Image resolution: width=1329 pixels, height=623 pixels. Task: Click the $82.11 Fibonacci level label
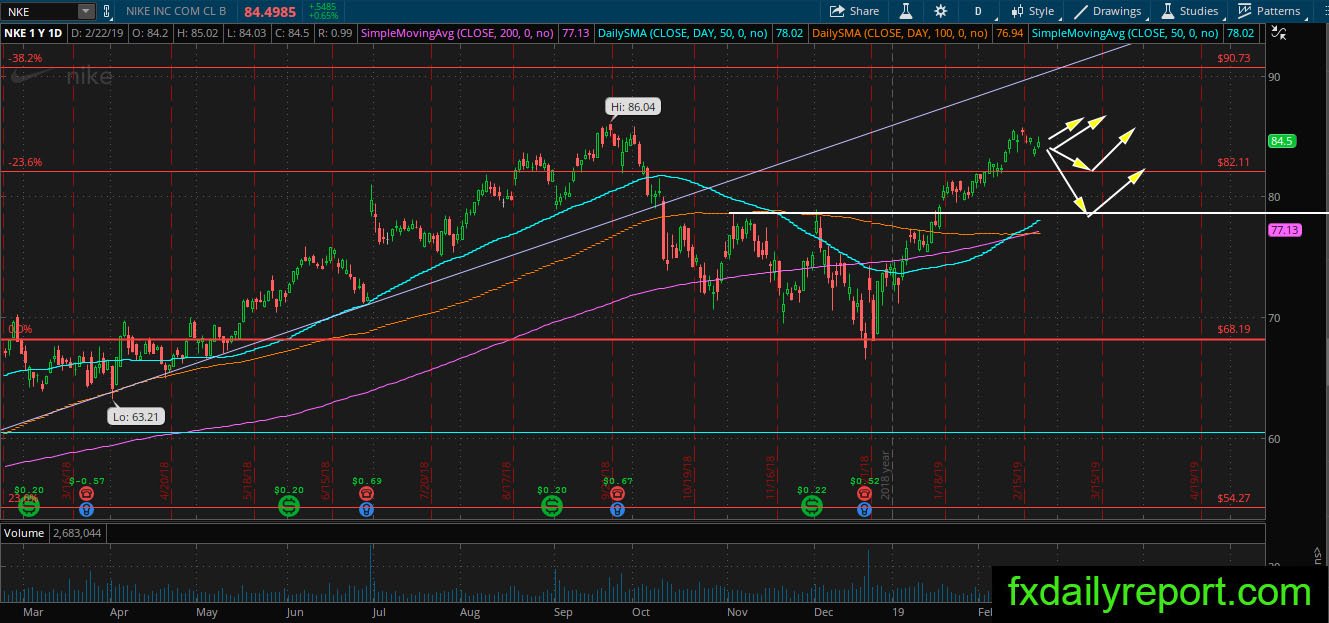[1234, 161]
